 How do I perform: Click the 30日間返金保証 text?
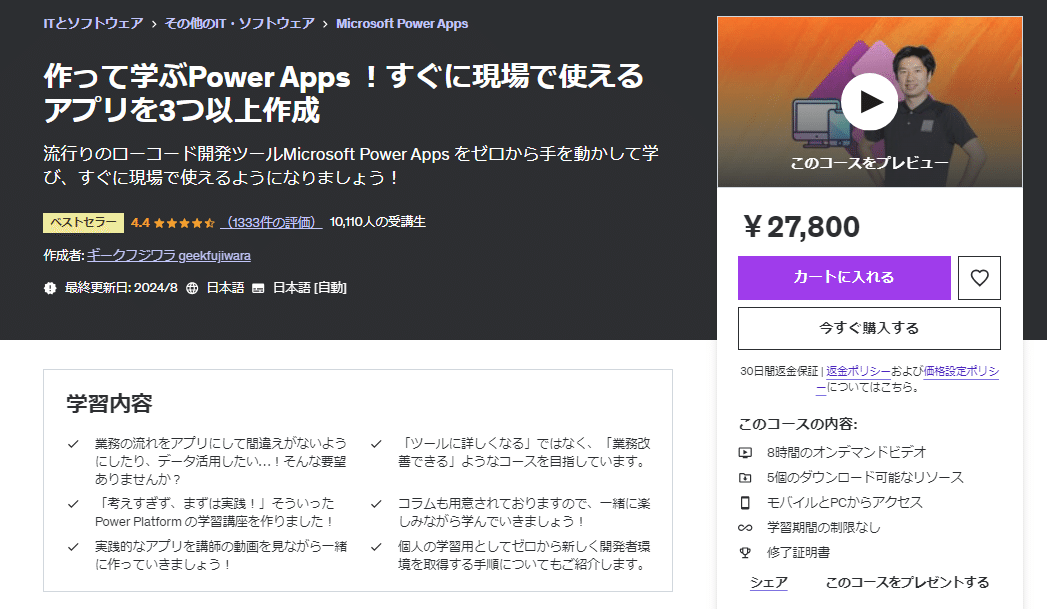tap(779, 371)
